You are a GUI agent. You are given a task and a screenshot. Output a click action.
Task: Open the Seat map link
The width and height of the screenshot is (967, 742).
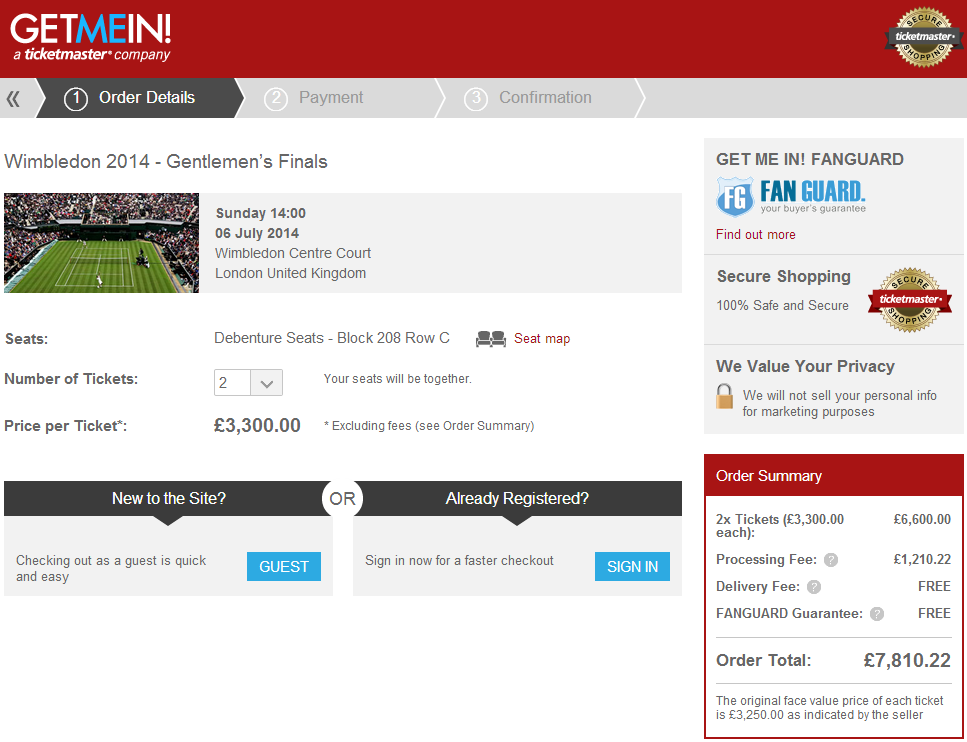pyautogui.click(x=542, y=339)
